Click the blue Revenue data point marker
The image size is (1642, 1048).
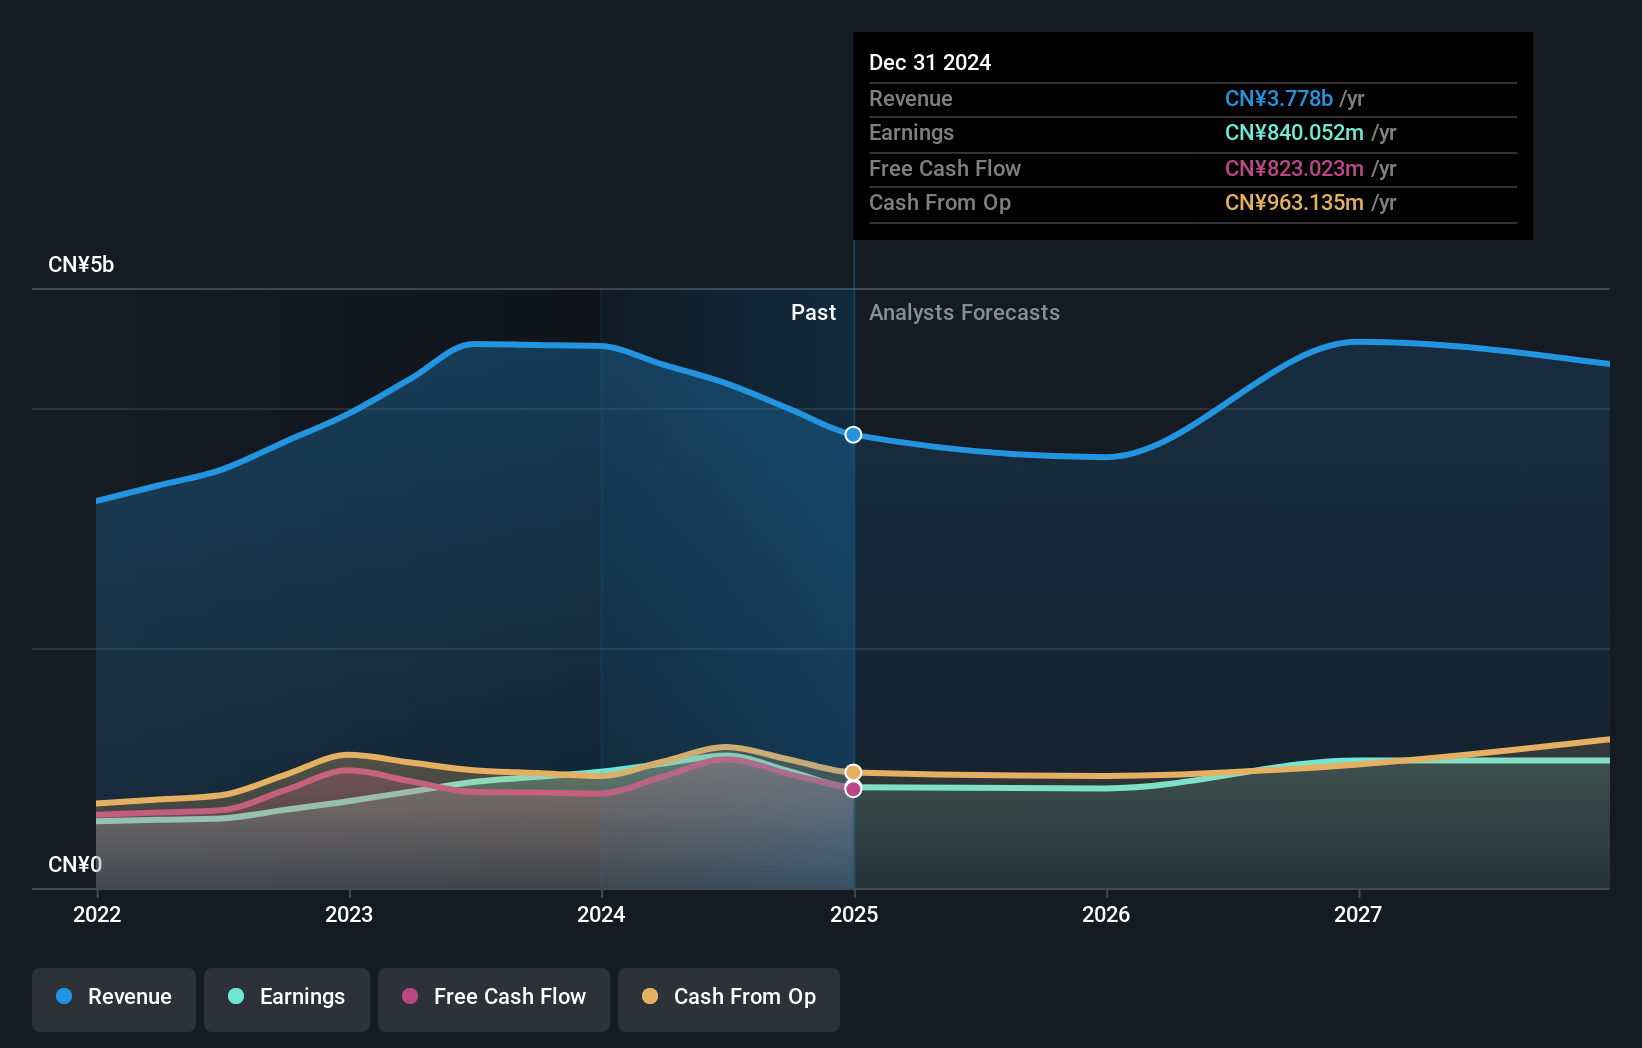853,435
